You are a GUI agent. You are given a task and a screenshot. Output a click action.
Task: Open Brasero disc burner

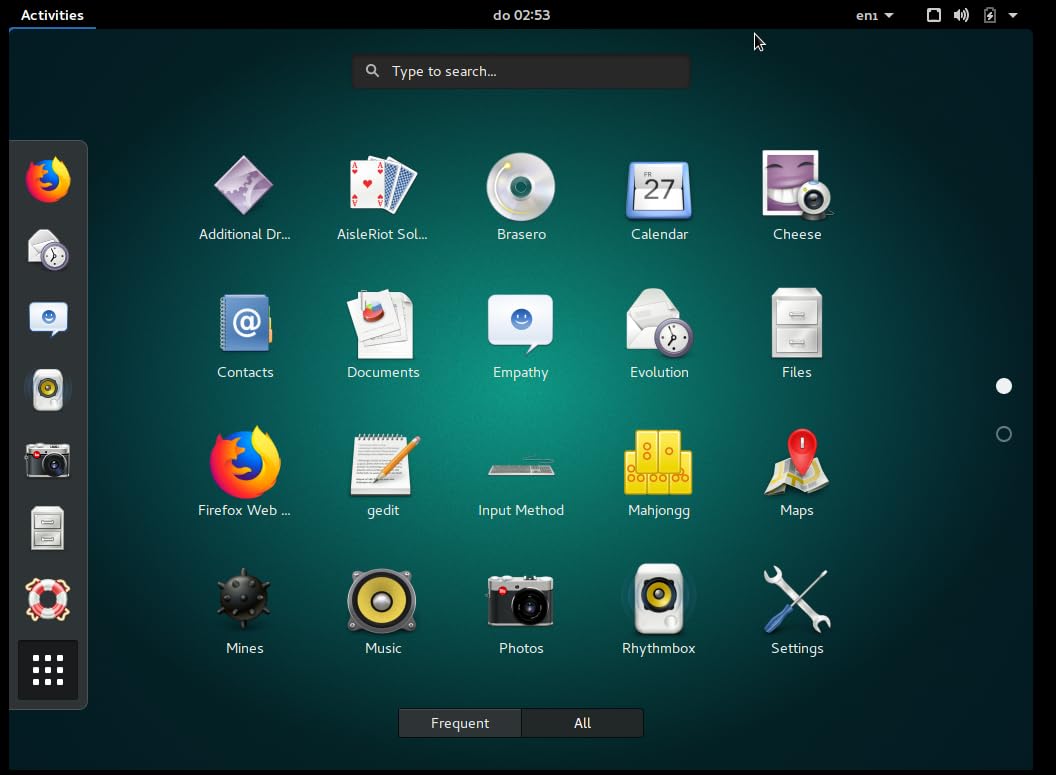tap(521, 198)
